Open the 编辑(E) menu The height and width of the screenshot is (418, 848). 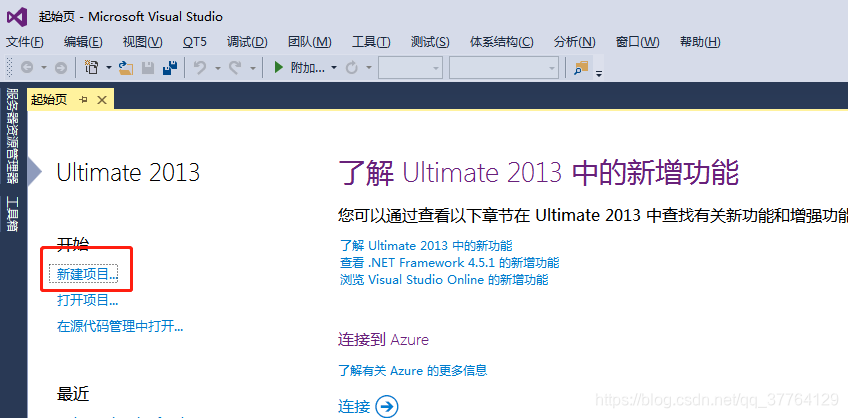83,42
